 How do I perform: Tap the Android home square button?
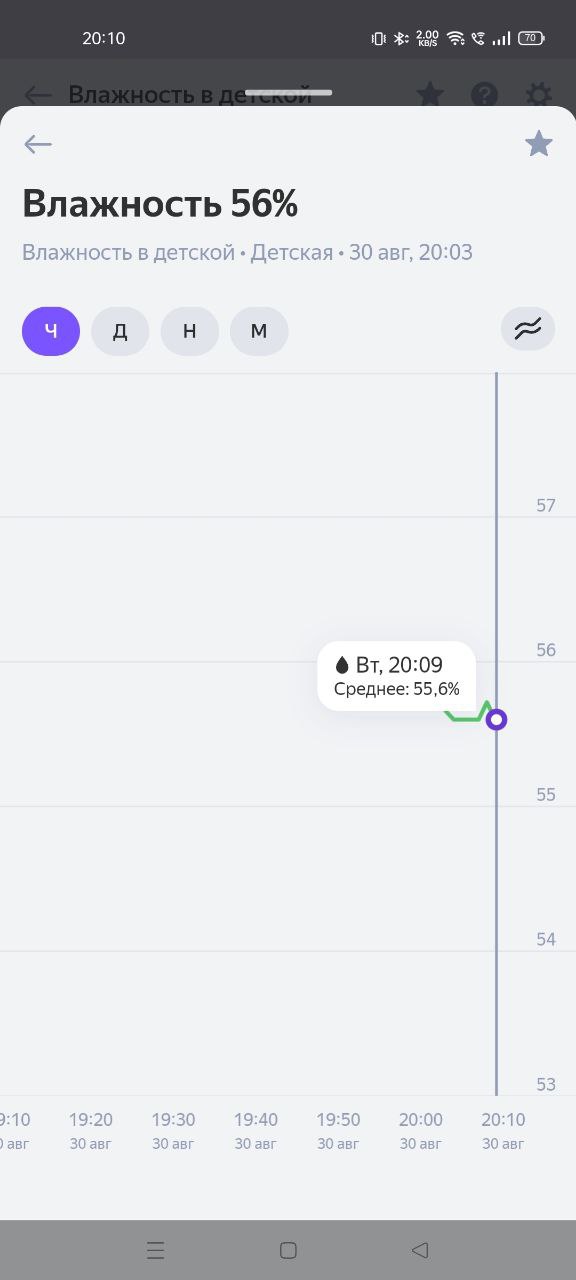(288, 1250)
